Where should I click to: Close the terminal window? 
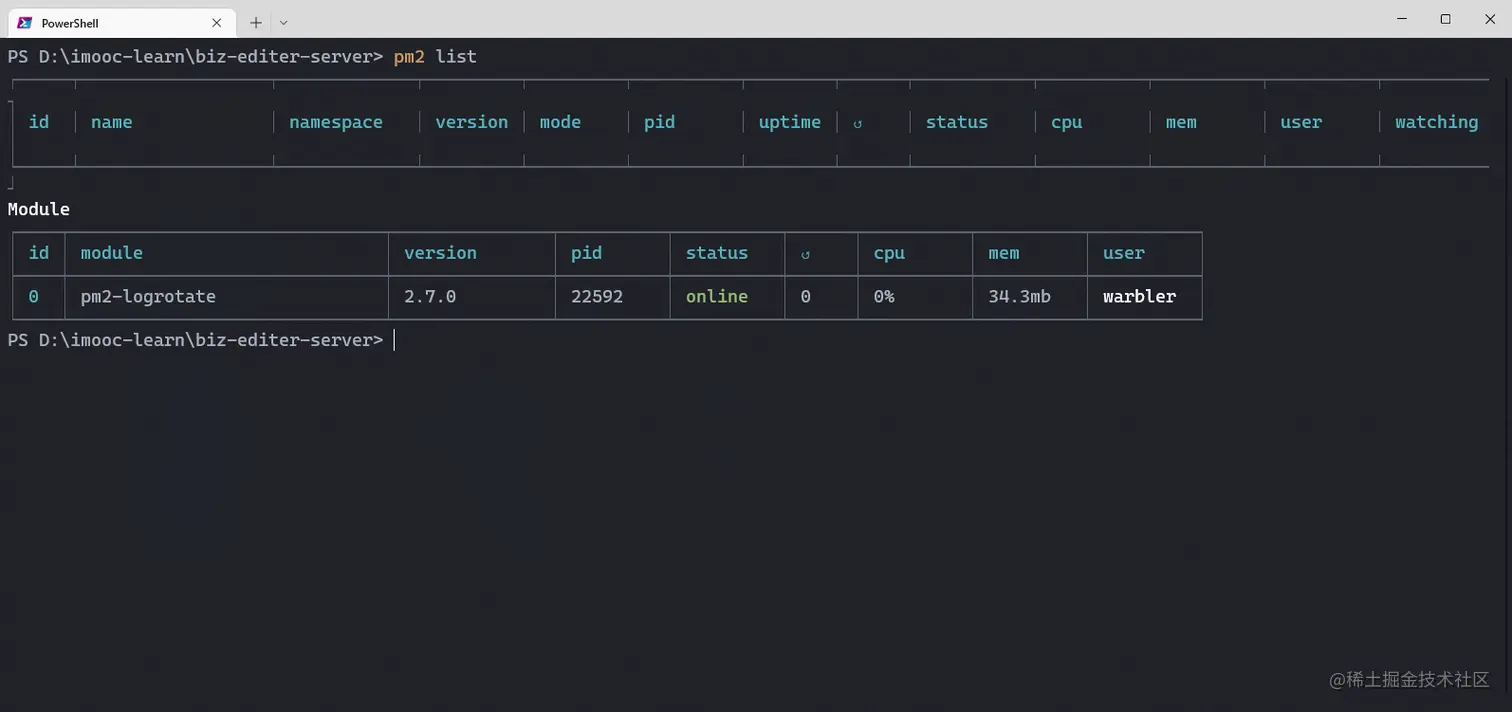pyautogui.click(x=1488, y=19)
